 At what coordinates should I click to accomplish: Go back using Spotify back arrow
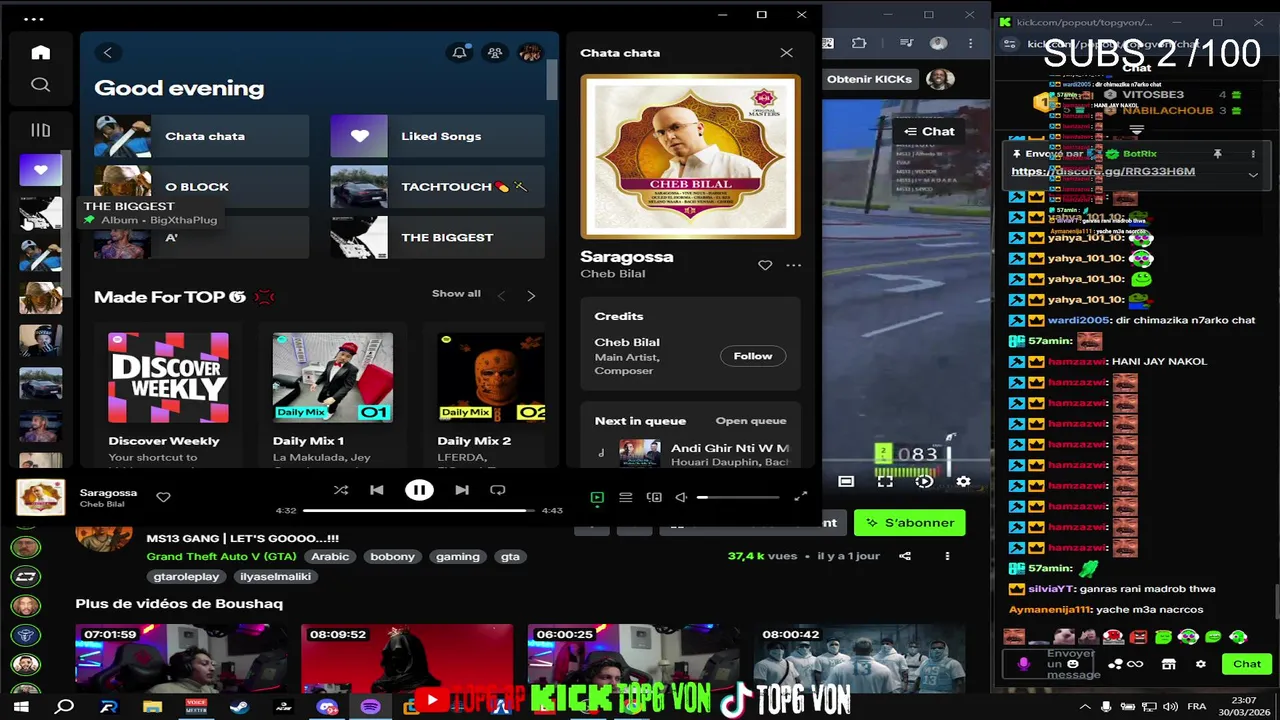(x=107, y=53)
